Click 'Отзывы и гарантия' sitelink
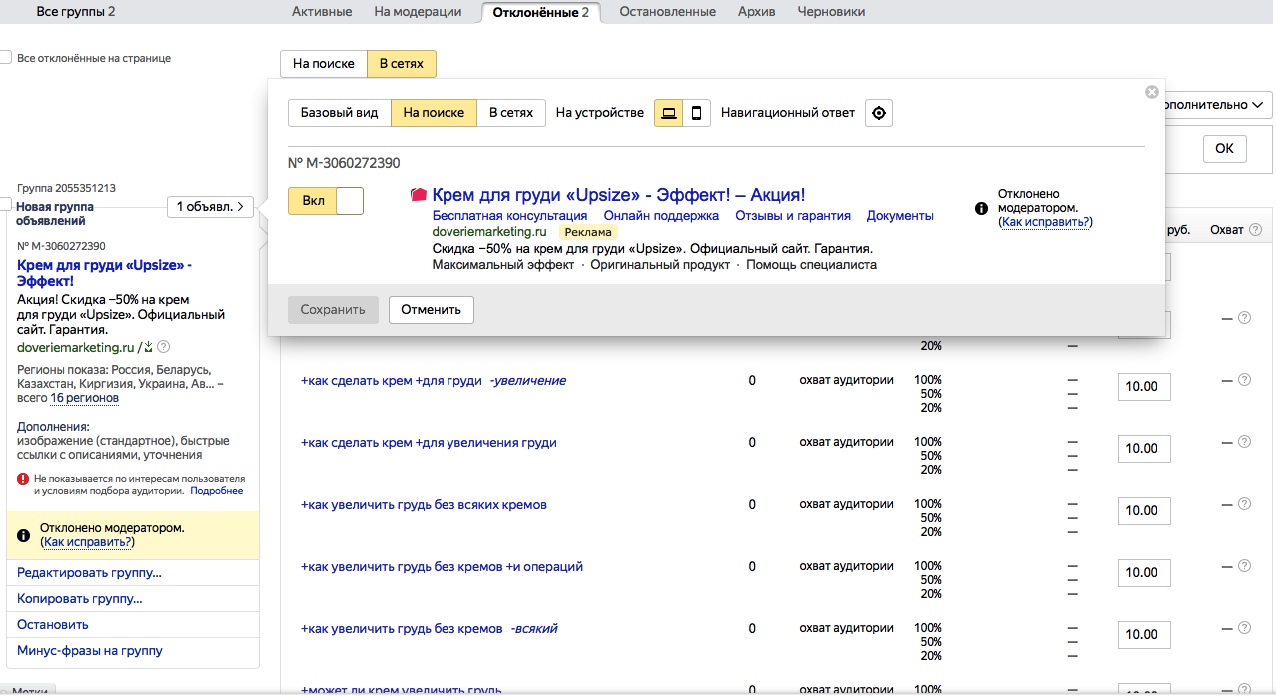Image resolution: width=1276 pixels, height=696 pixels. pos(793,215)
